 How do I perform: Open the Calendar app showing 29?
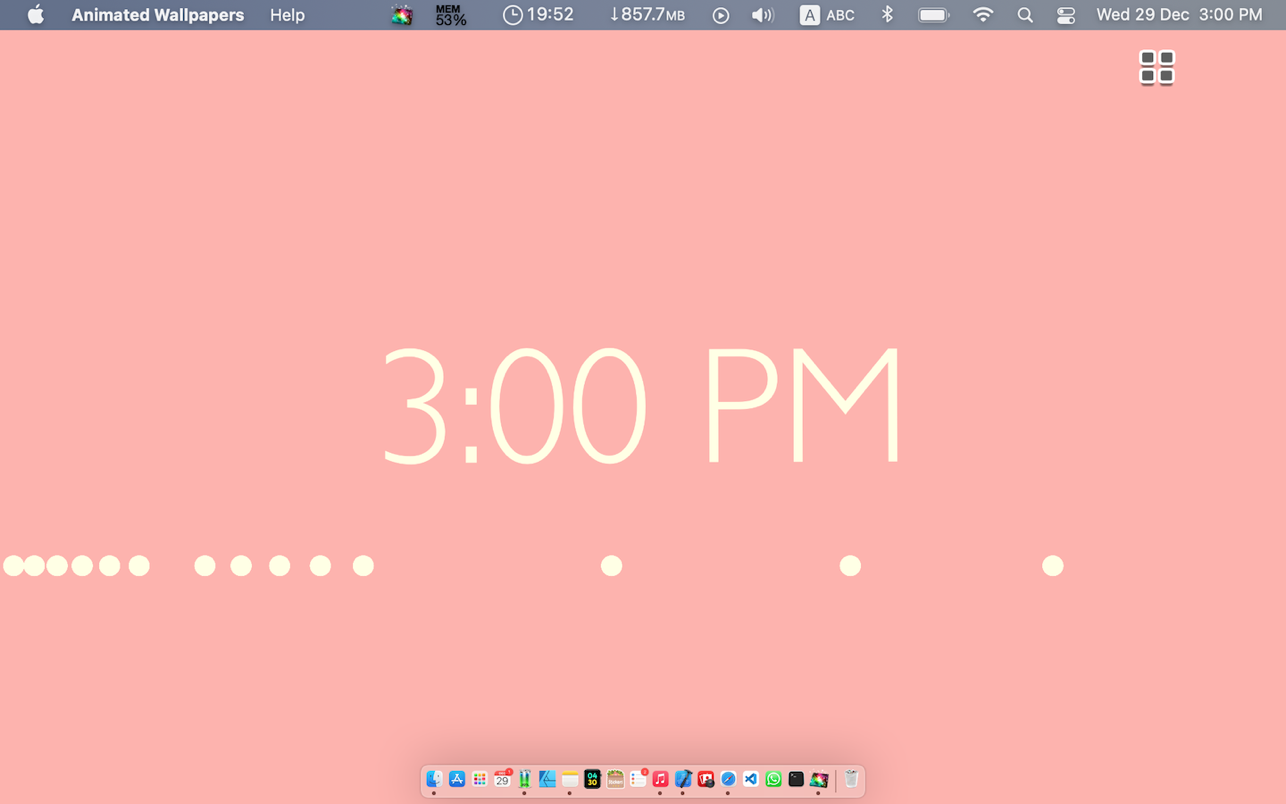pyautogui.click(x=501, y=780)
